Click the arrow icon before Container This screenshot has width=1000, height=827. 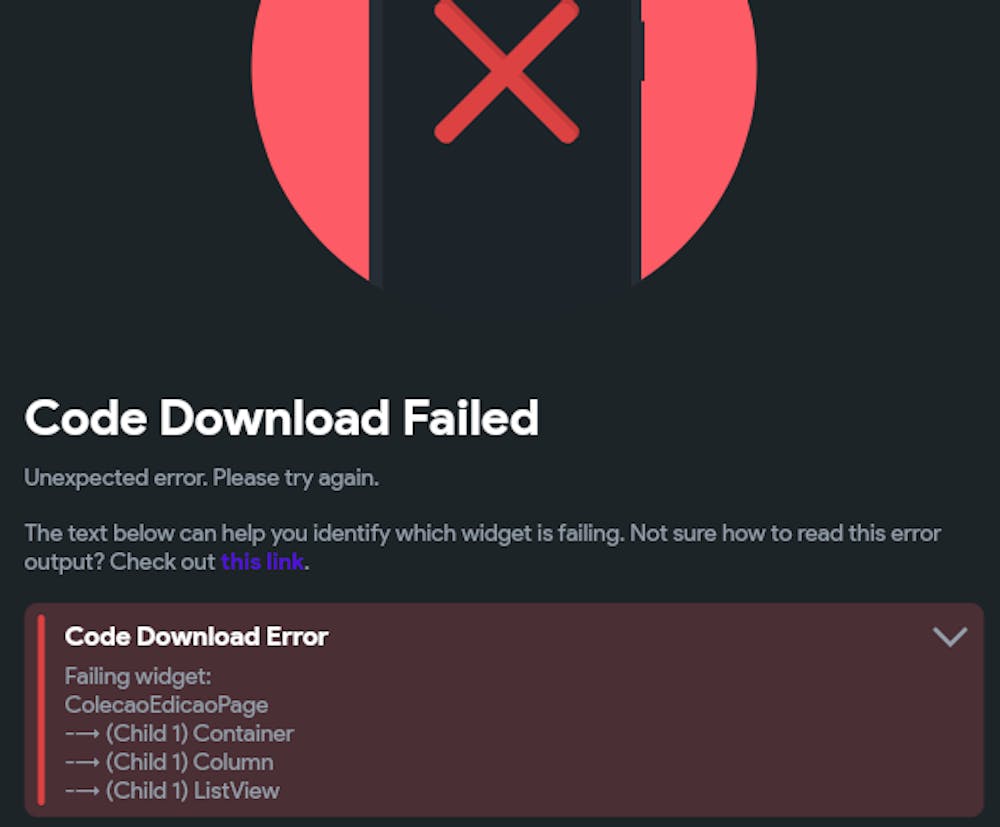coord(82,734)
